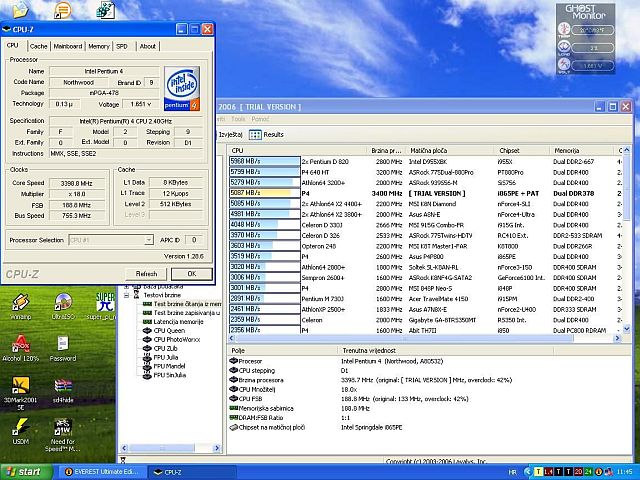Open the Alcohol 120% desktop shortcut

click(x=20, y=342)
